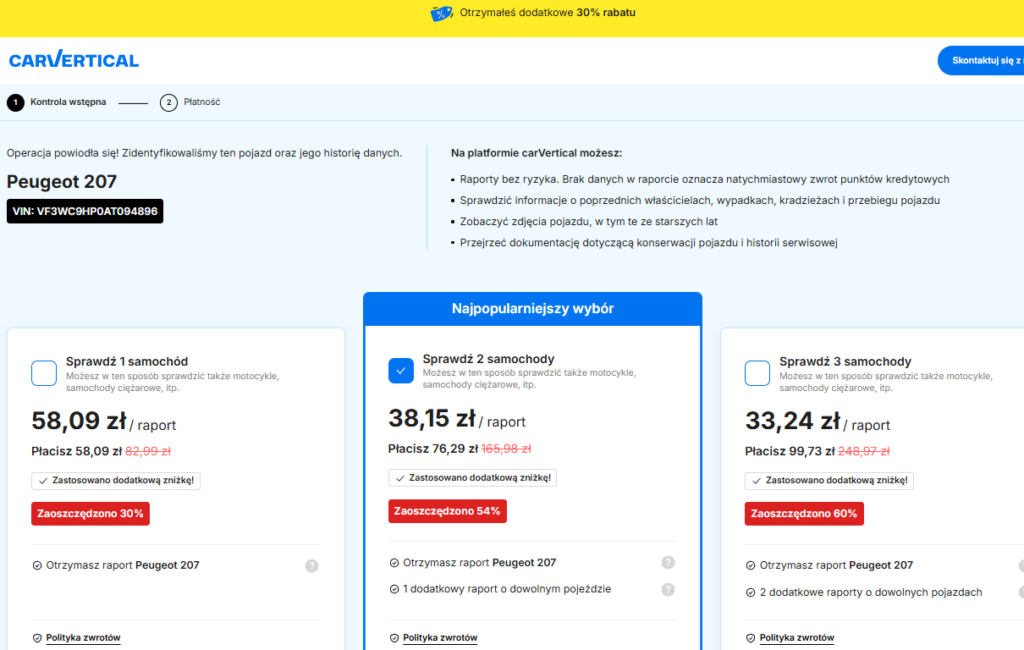
Task: Click shield icon beside middle Polityka zwrotów
Action: (x=394, y=638)
